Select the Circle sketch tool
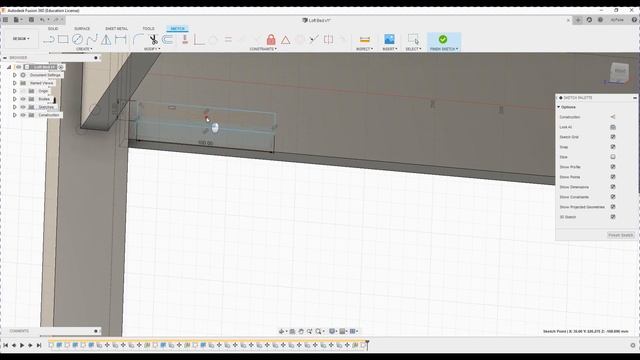 pos(77,39)
